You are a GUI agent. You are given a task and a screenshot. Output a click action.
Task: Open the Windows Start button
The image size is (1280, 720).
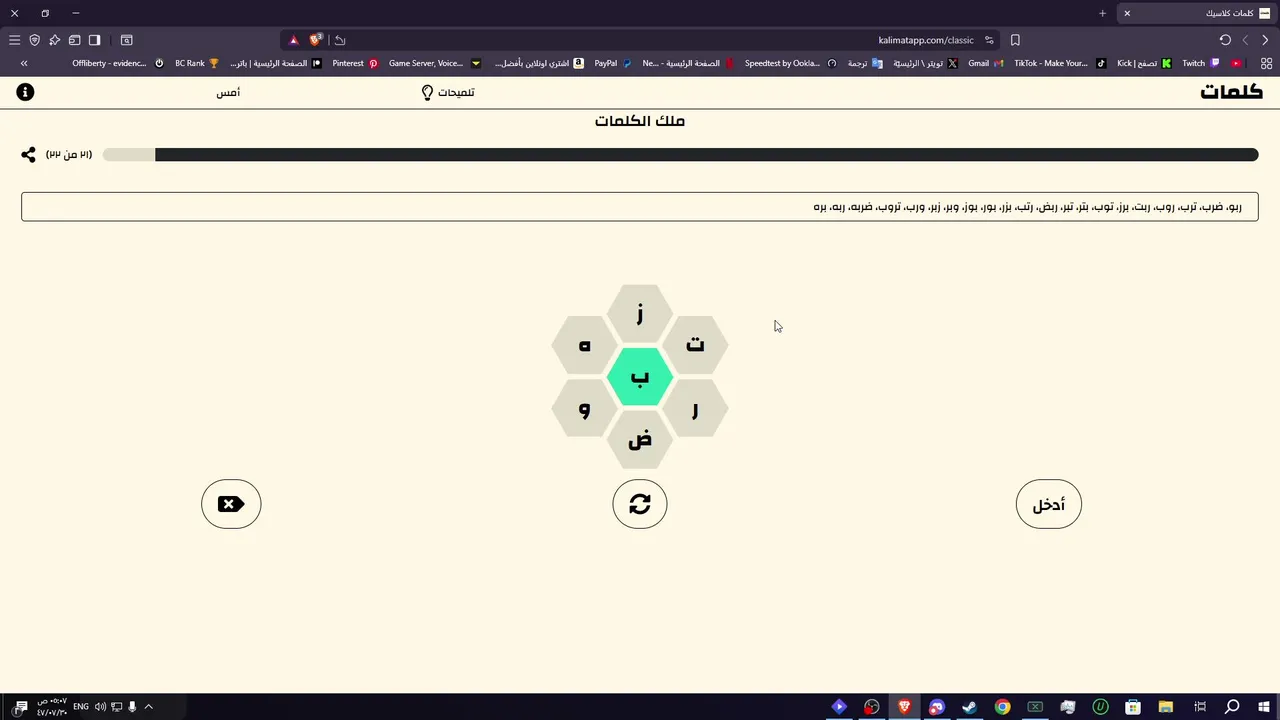pos(1265,707)
